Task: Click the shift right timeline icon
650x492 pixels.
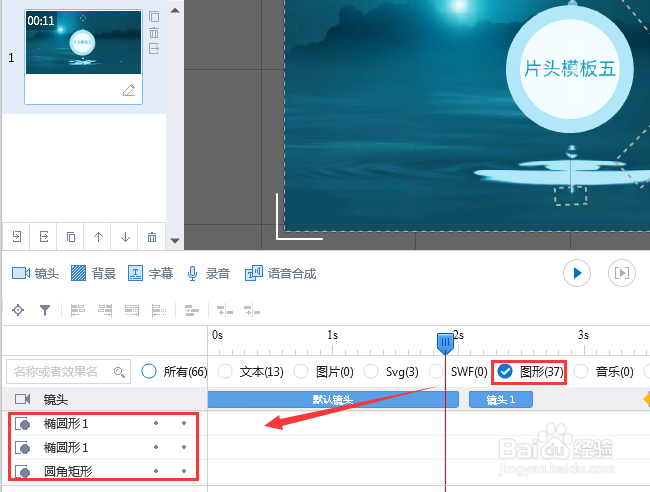Action: 252,310
